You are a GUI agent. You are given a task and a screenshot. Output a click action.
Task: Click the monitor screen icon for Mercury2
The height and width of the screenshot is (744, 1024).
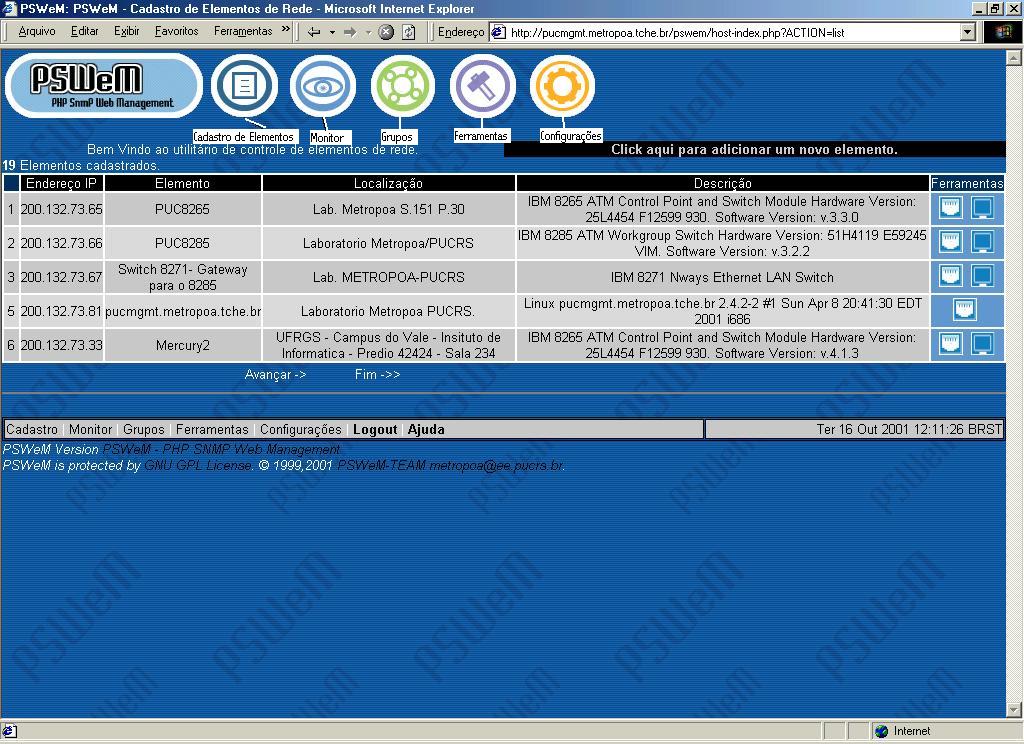tap(982, 344)
